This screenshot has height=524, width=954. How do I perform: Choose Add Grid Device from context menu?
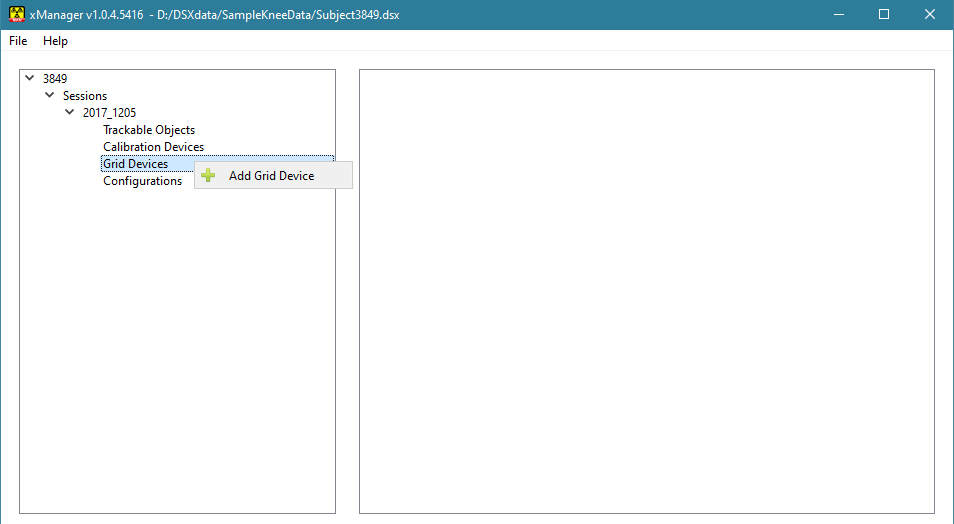pyautogui.click(x=273, y=175)
